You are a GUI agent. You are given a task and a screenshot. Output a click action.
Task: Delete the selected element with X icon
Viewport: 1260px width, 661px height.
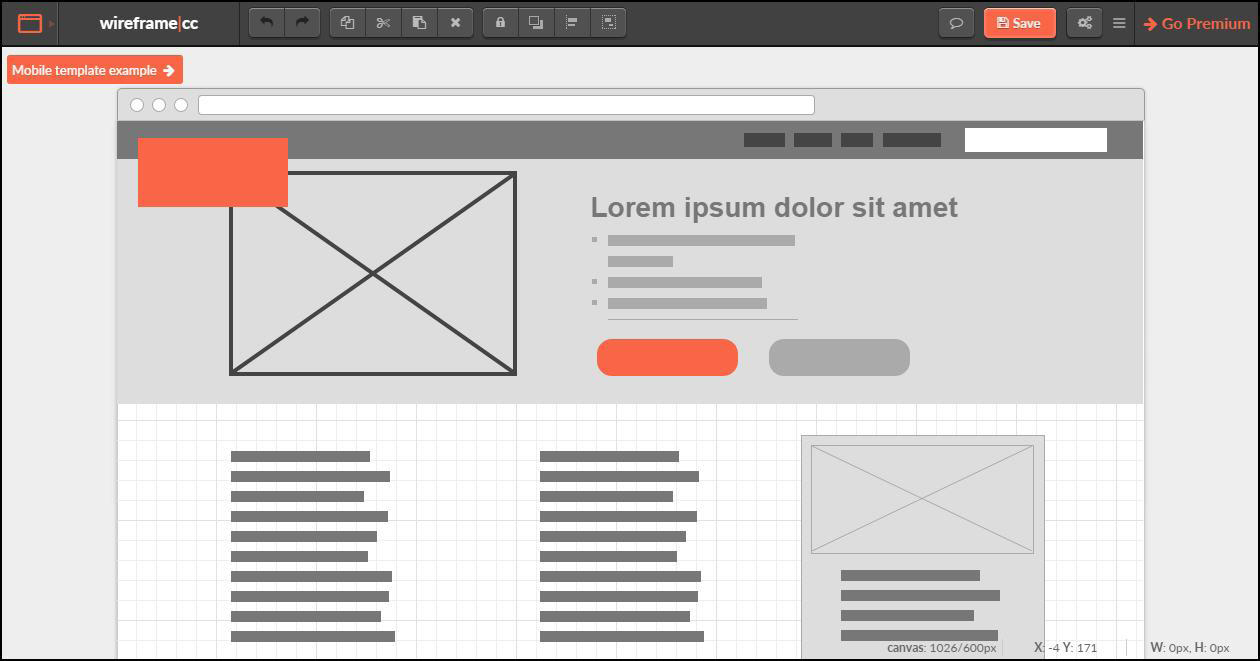pyautogui.click(x=455, y=23)
